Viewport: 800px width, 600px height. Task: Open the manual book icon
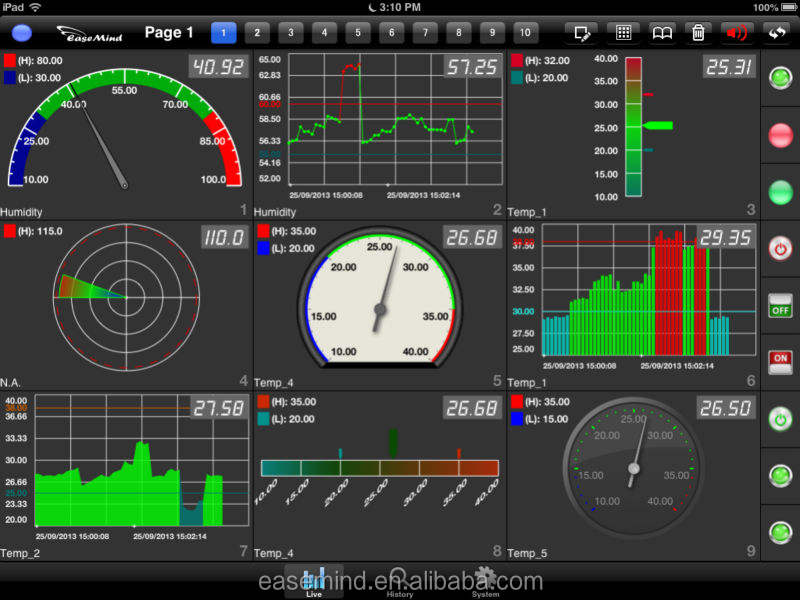pyautogui.click(x=662, y=33)
